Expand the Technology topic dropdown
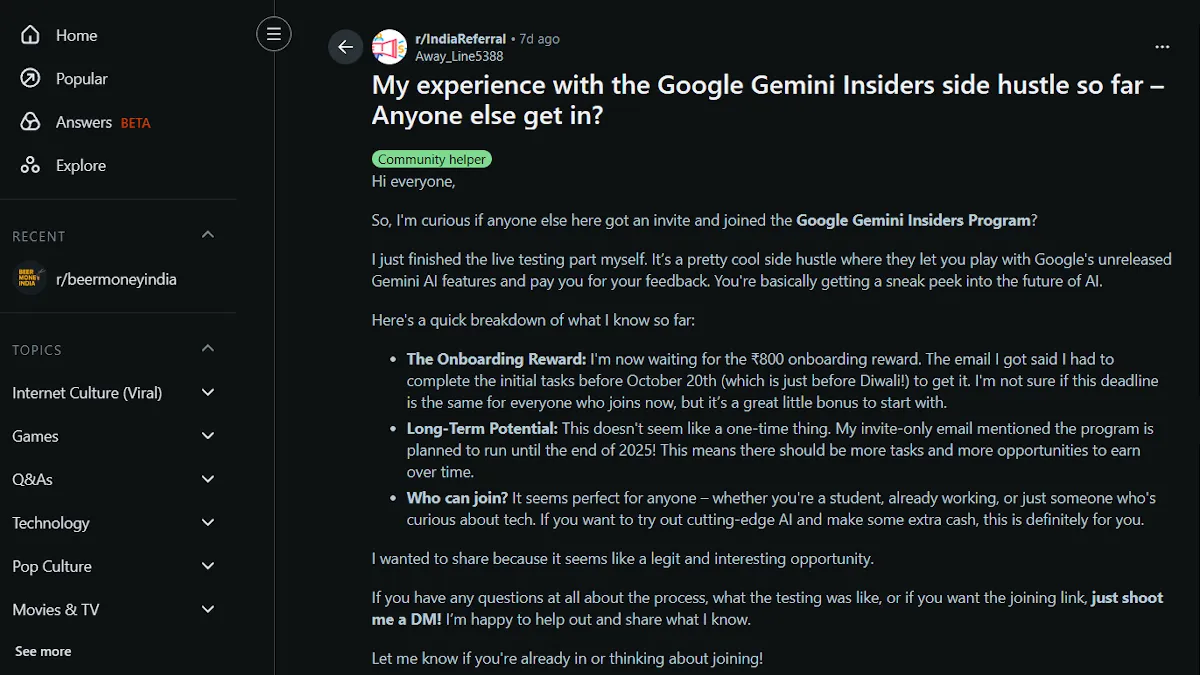Image resolution: width=1200 pixels, height=675 pixels. [x=207, y=522]
